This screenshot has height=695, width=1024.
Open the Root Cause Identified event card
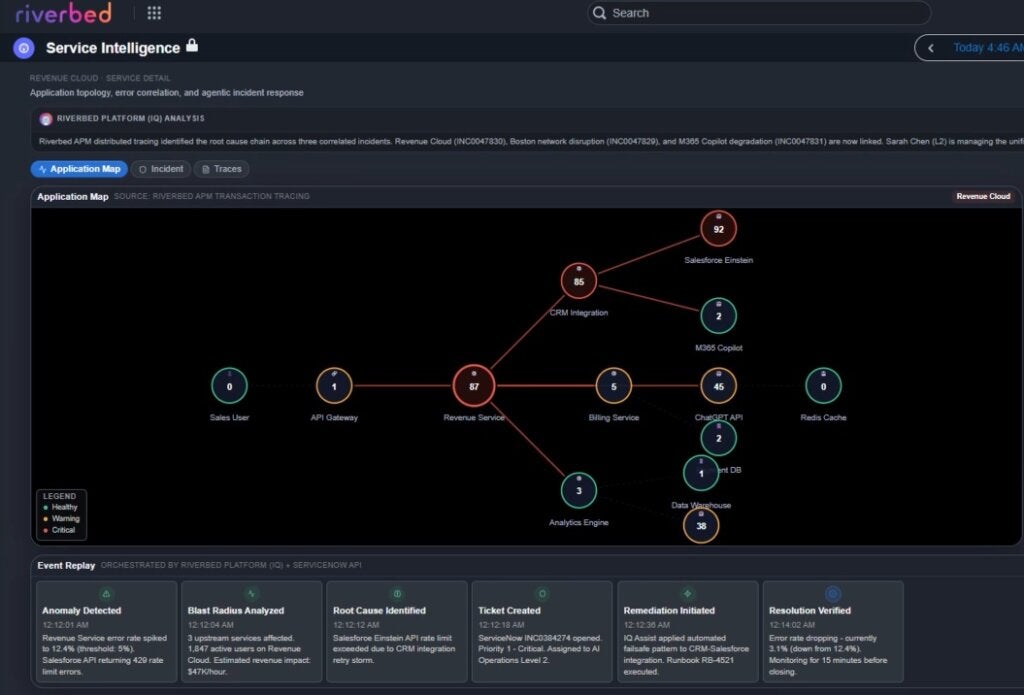[x=397, y=632]
